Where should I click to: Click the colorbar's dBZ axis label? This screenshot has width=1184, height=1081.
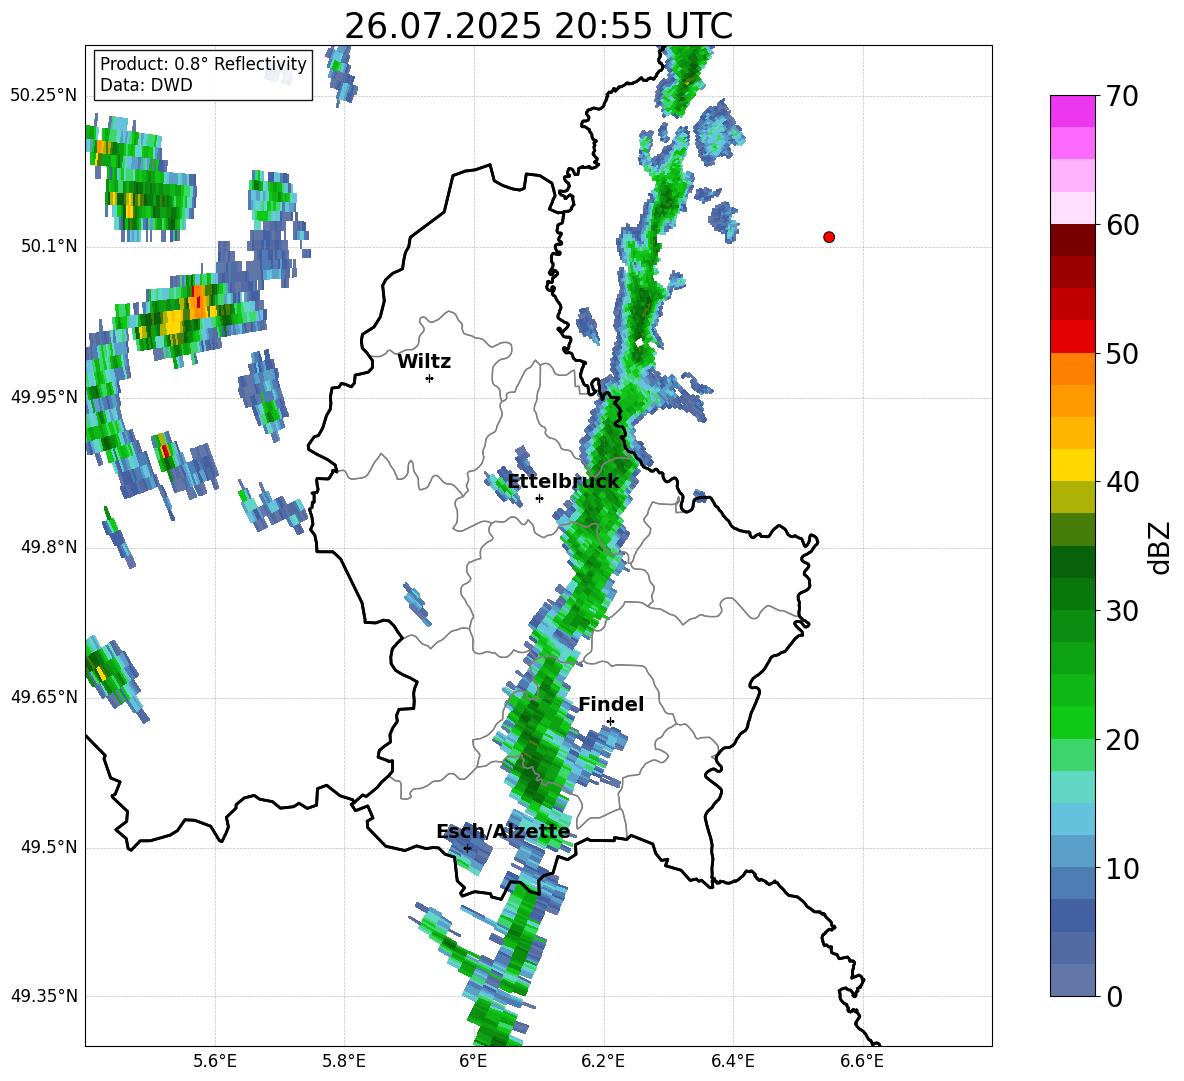click(1159, 547)
